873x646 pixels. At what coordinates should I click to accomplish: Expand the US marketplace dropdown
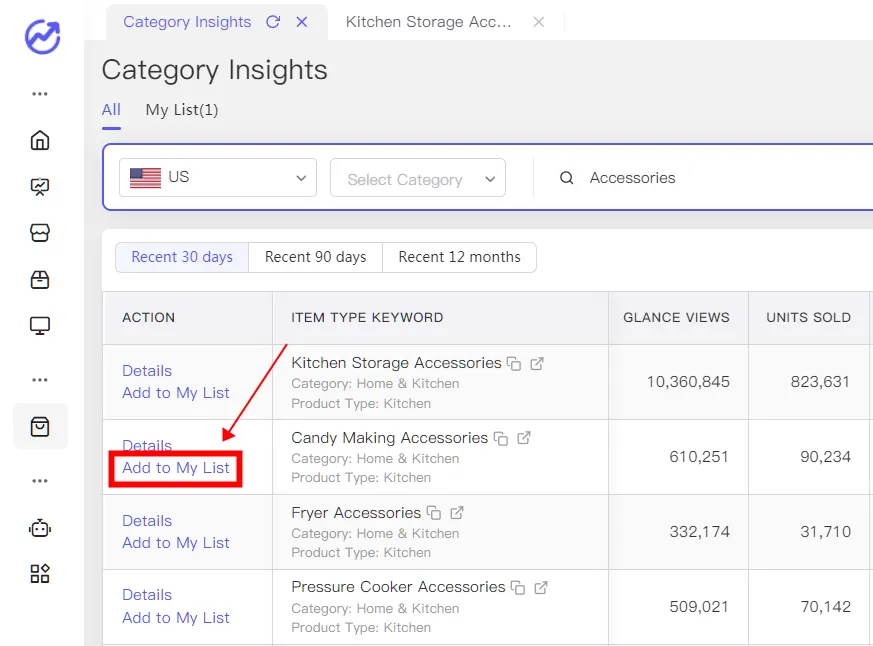(x=218, y=178)
